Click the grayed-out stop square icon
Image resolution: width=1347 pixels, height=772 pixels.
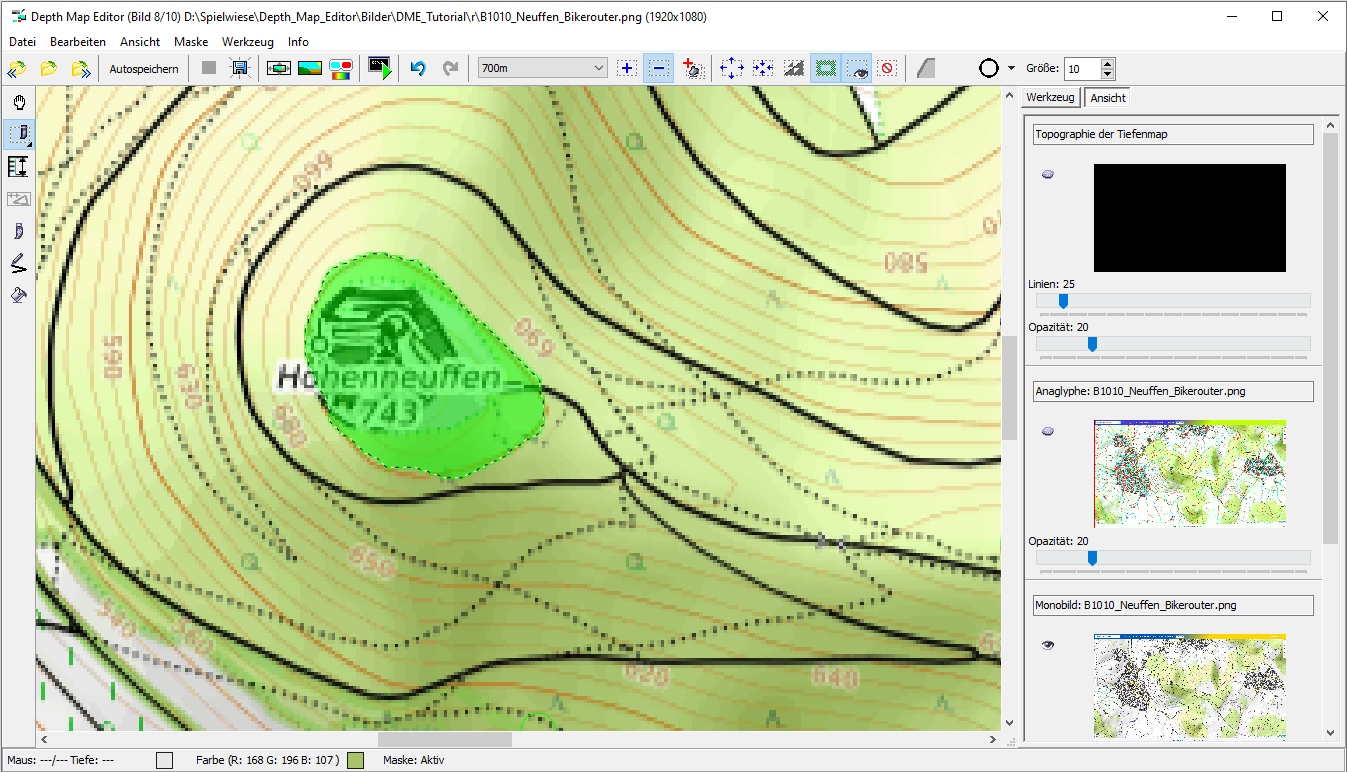point(208,68)
